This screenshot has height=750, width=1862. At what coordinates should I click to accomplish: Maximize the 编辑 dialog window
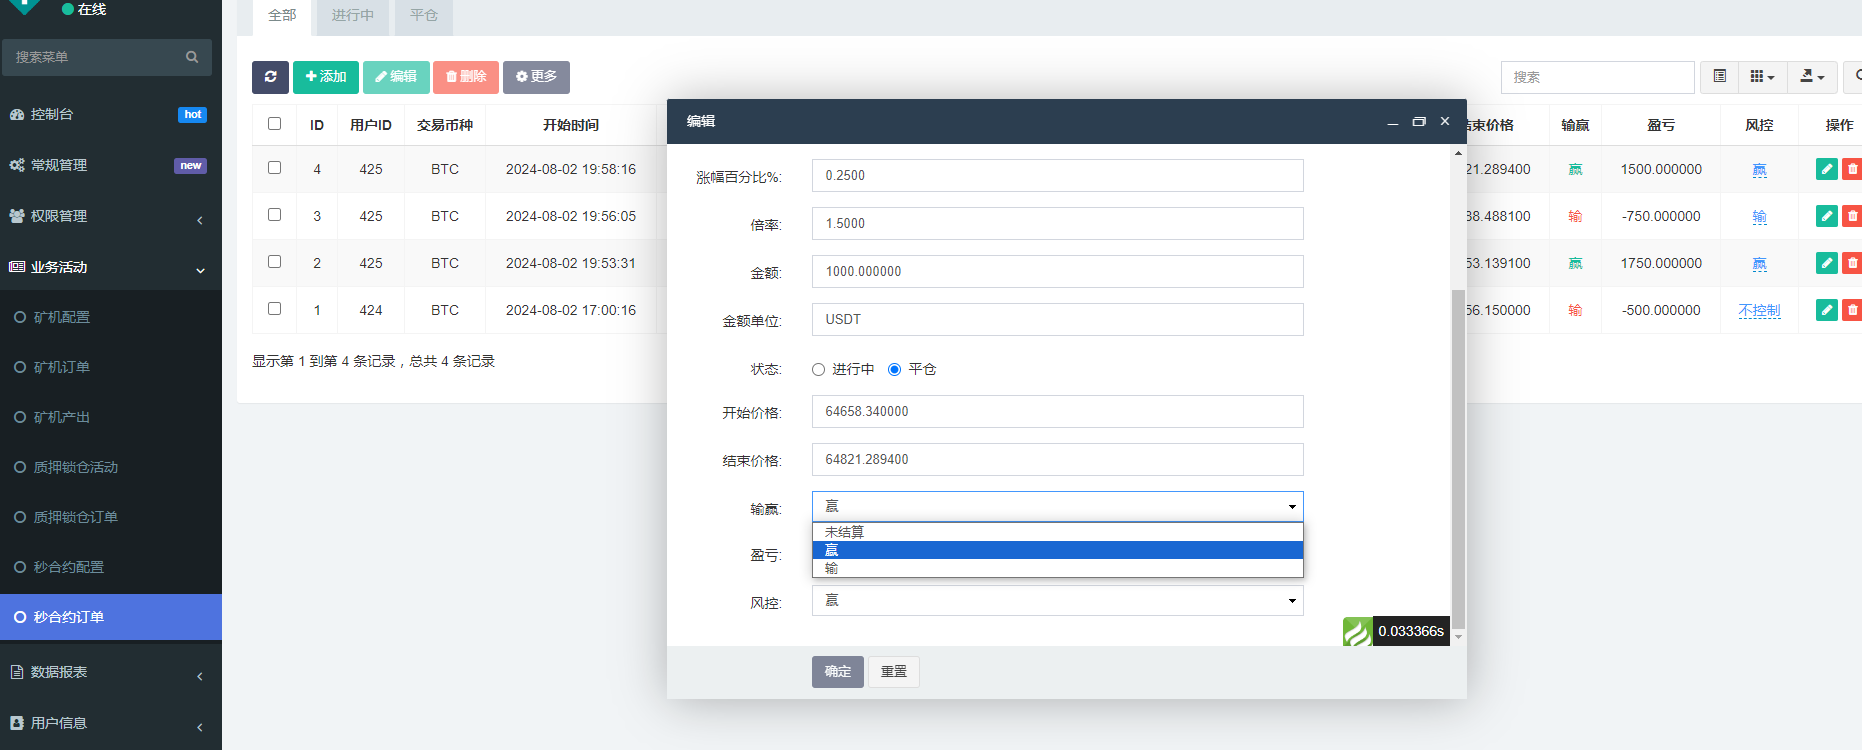click(1418, 121)
